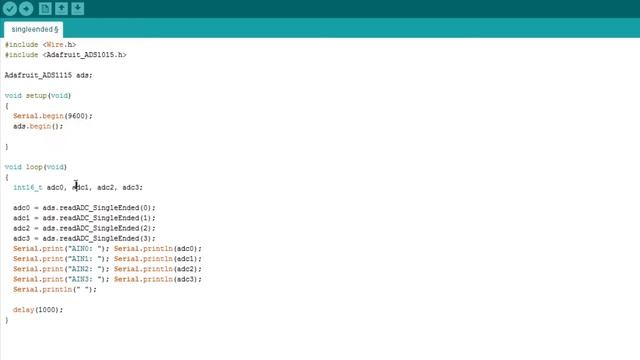Click the Serial.print AIN3 line
Image resolution: width=640 pixels, height=360 pixels.
click(107, 279)
